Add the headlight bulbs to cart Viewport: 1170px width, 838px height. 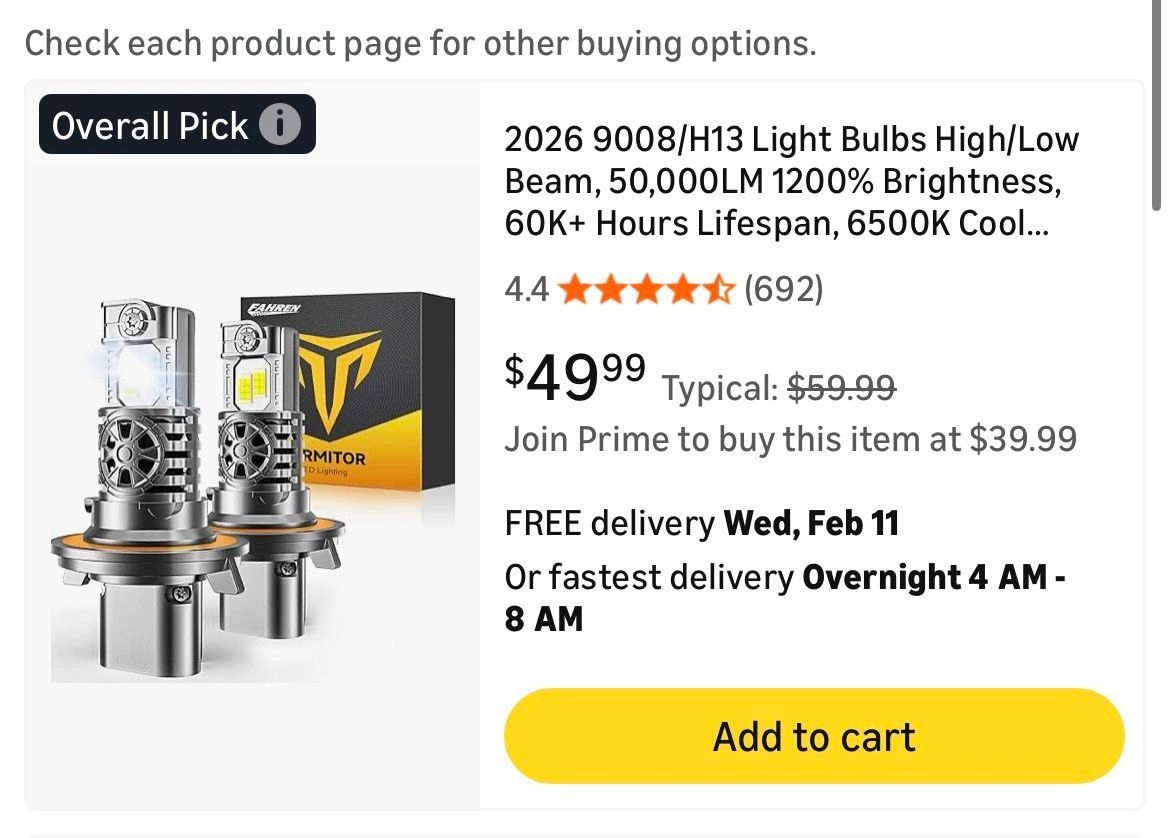click(x=814, y=736)
